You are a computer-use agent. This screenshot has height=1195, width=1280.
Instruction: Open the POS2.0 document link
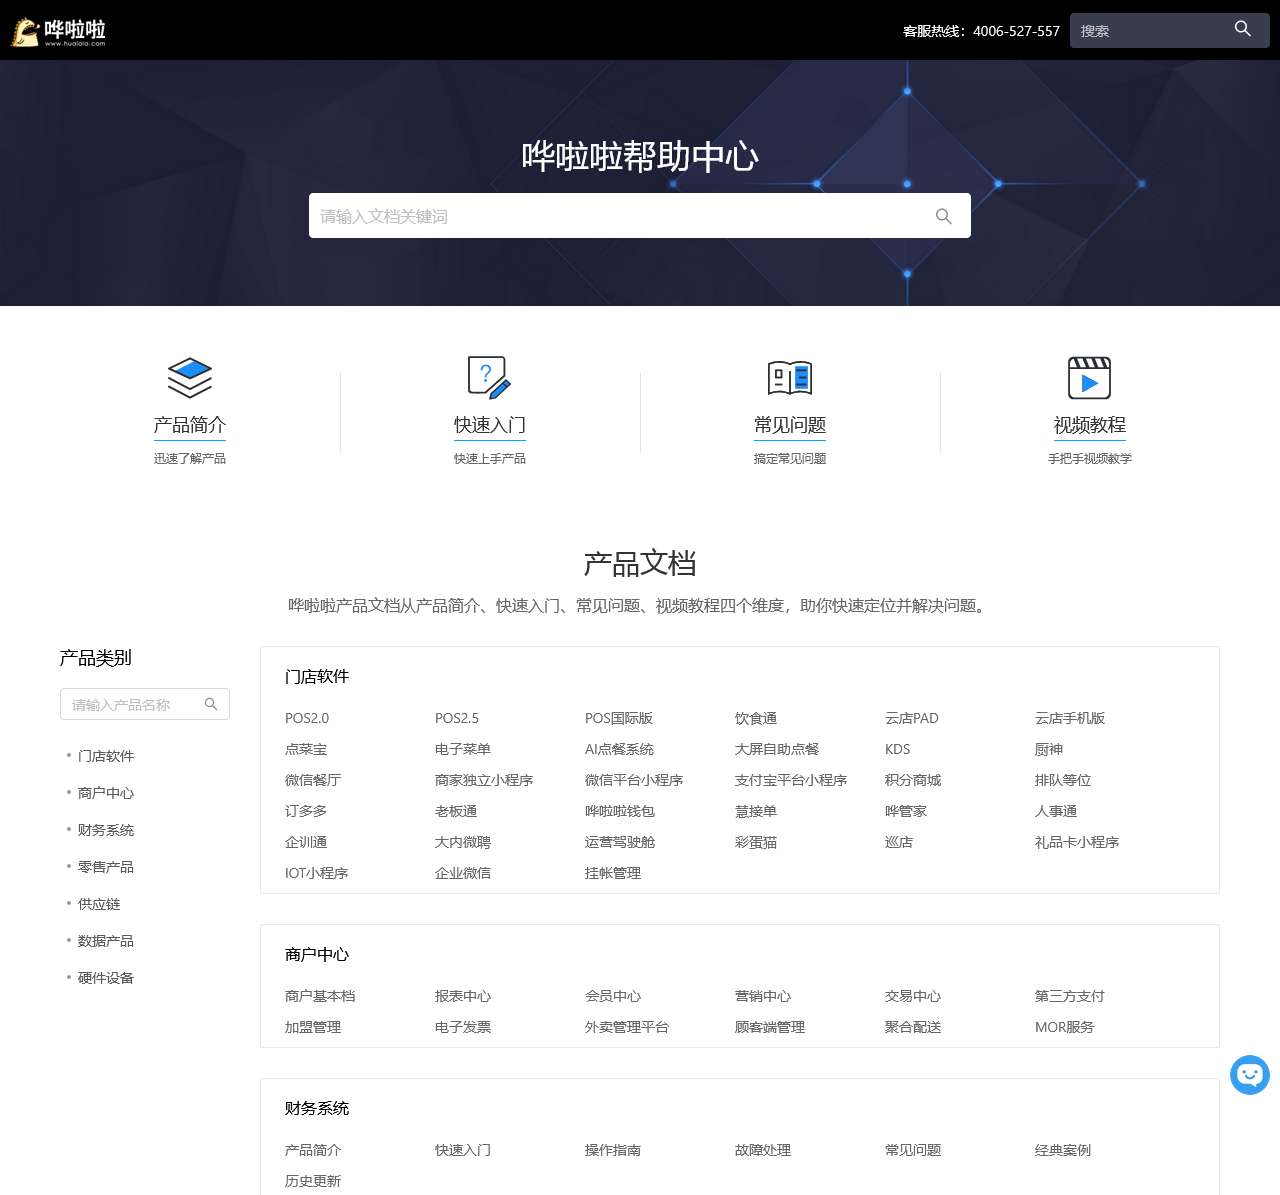pyautogui.click(x=307, y=718)
